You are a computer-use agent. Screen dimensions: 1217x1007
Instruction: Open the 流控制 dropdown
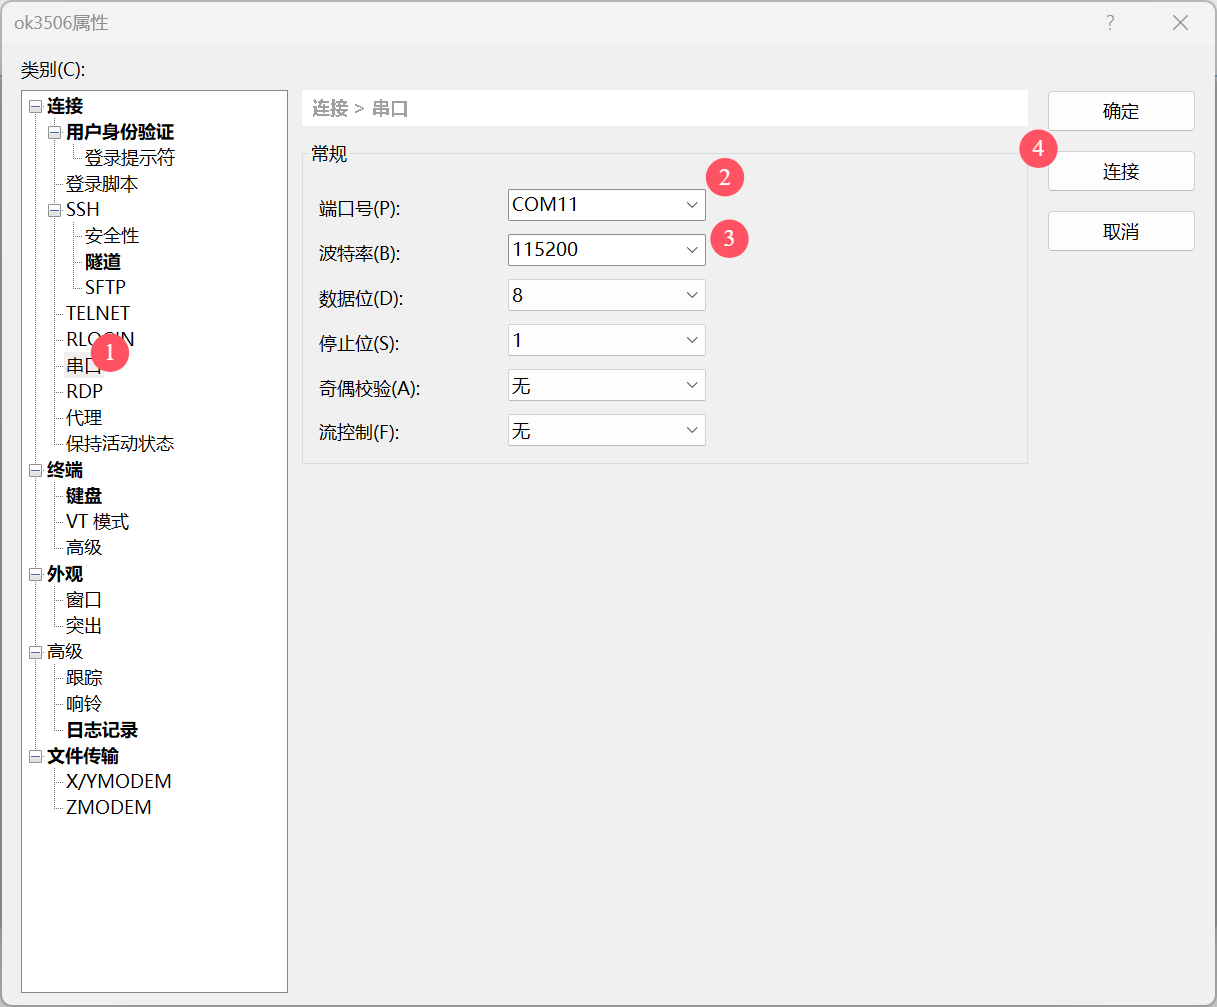pos(607,430)
